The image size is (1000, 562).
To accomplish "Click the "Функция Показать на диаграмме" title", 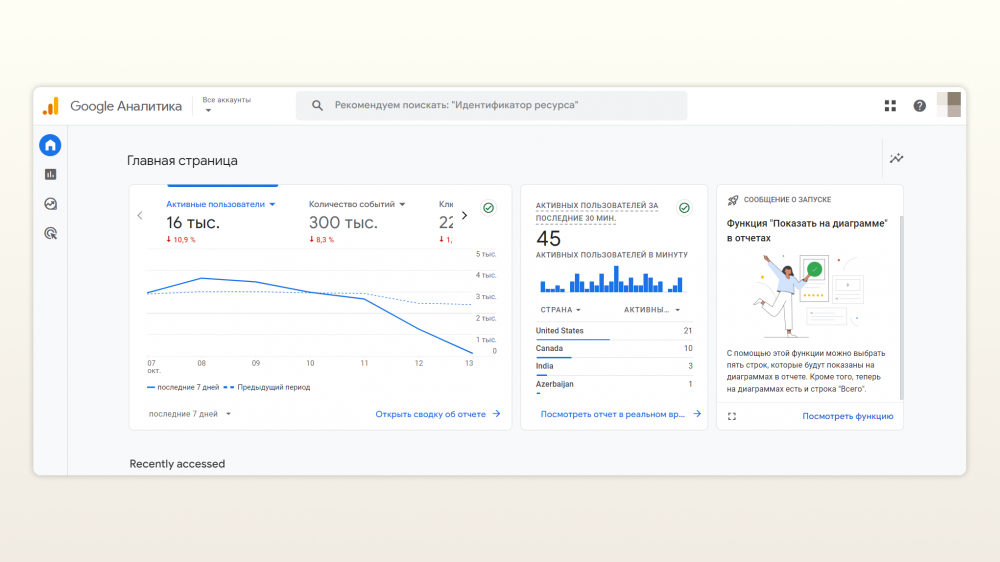I will click(x=807, y=231).
